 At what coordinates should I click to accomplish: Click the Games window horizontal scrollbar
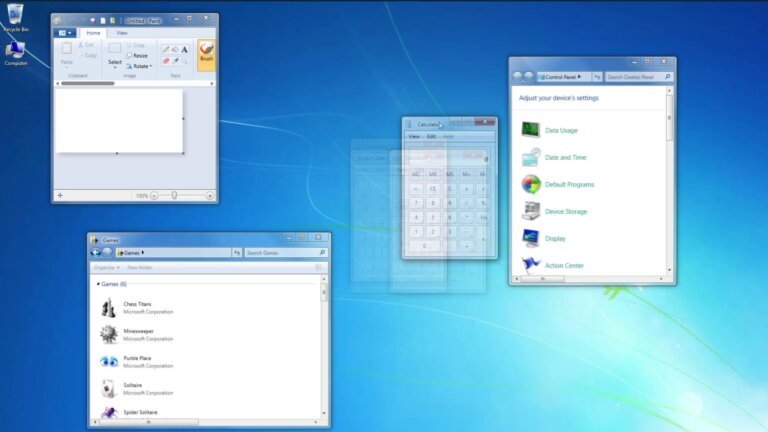tap(148, 422)
